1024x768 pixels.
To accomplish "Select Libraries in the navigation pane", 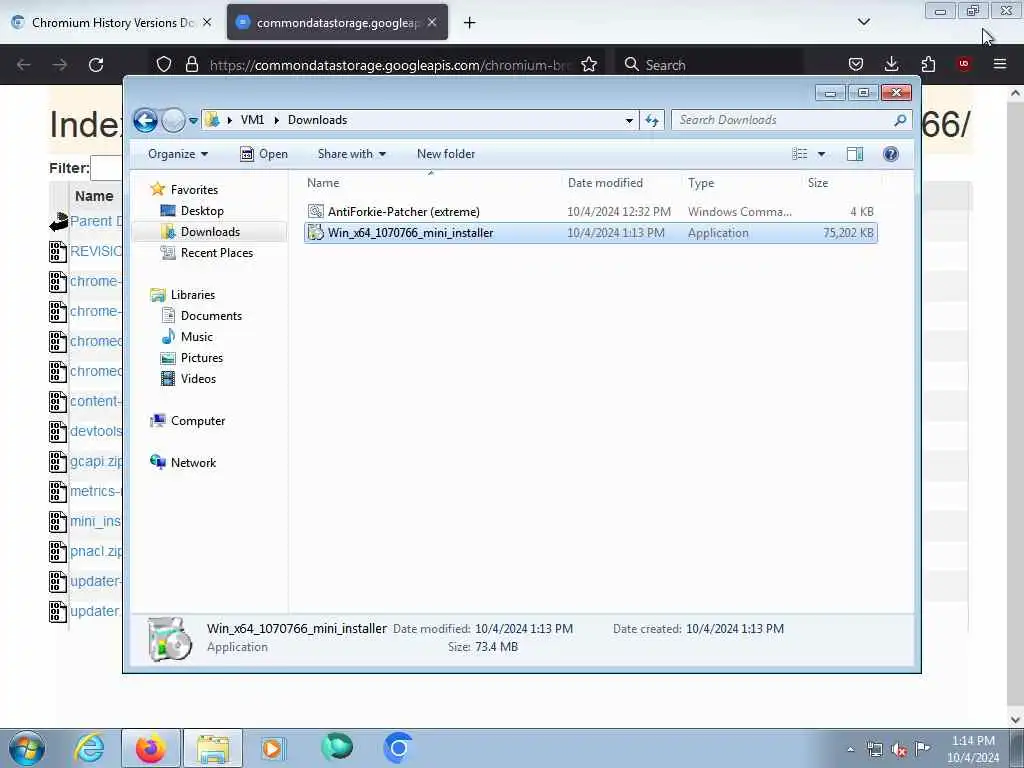I will pyautogui.click(x=193, y=295).
